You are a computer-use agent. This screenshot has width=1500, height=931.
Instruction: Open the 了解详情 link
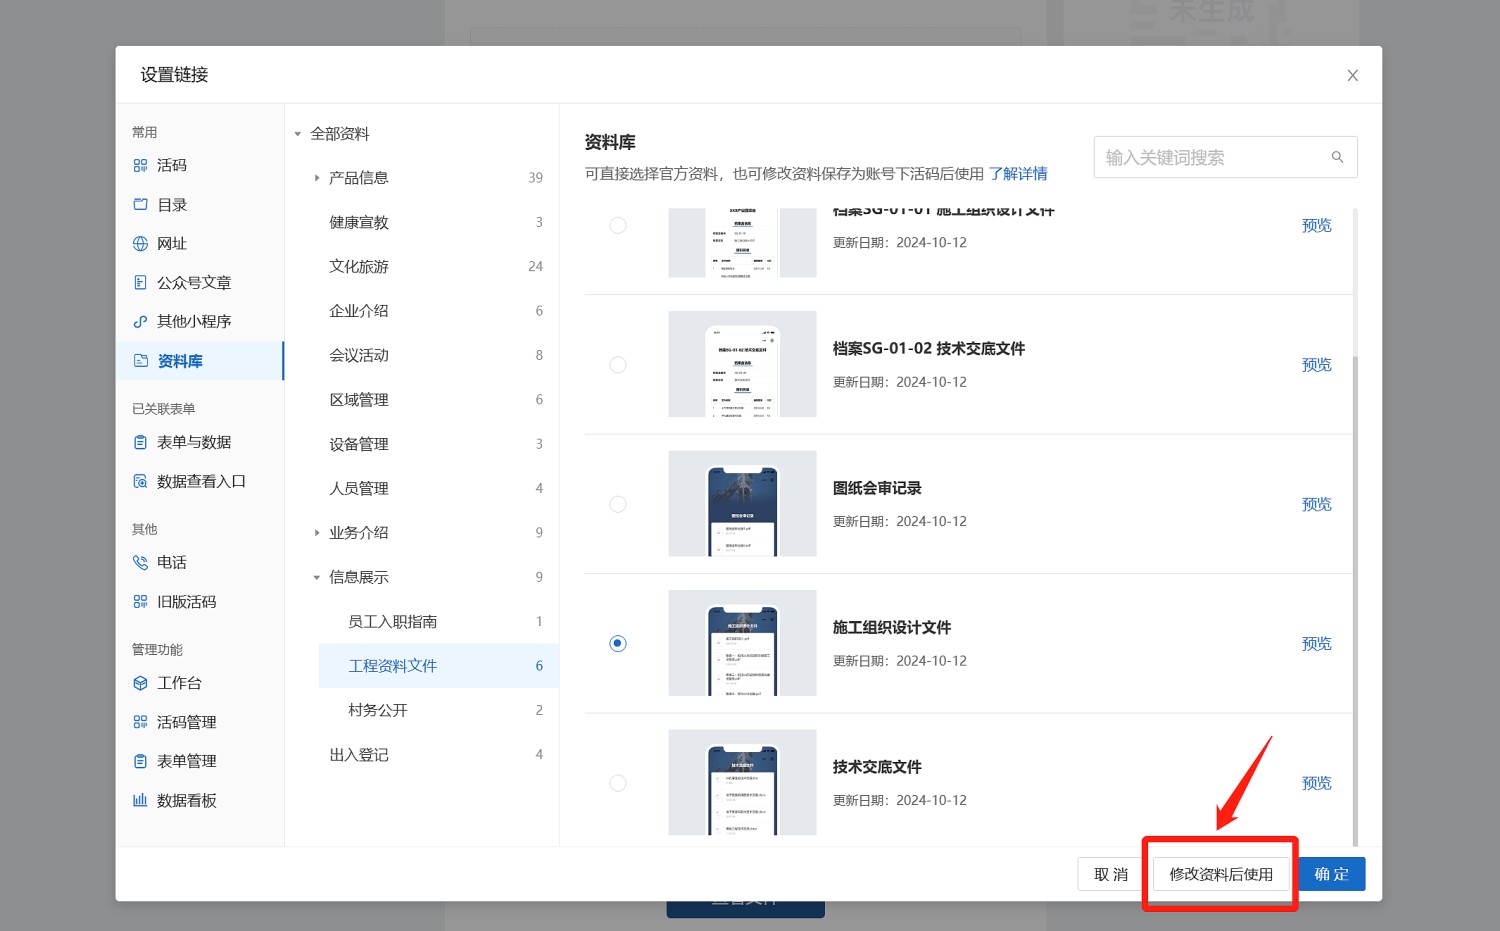click(x=1018, y=174)
